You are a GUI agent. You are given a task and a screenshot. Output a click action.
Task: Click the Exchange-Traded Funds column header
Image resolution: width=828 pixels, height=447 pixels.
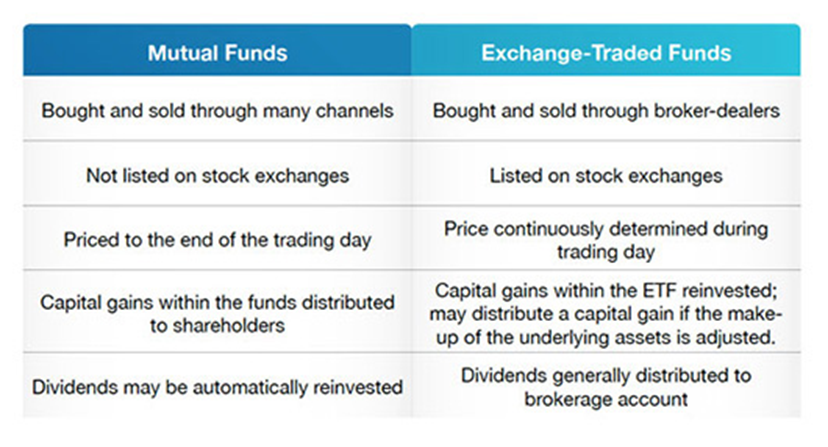[606, 52]
